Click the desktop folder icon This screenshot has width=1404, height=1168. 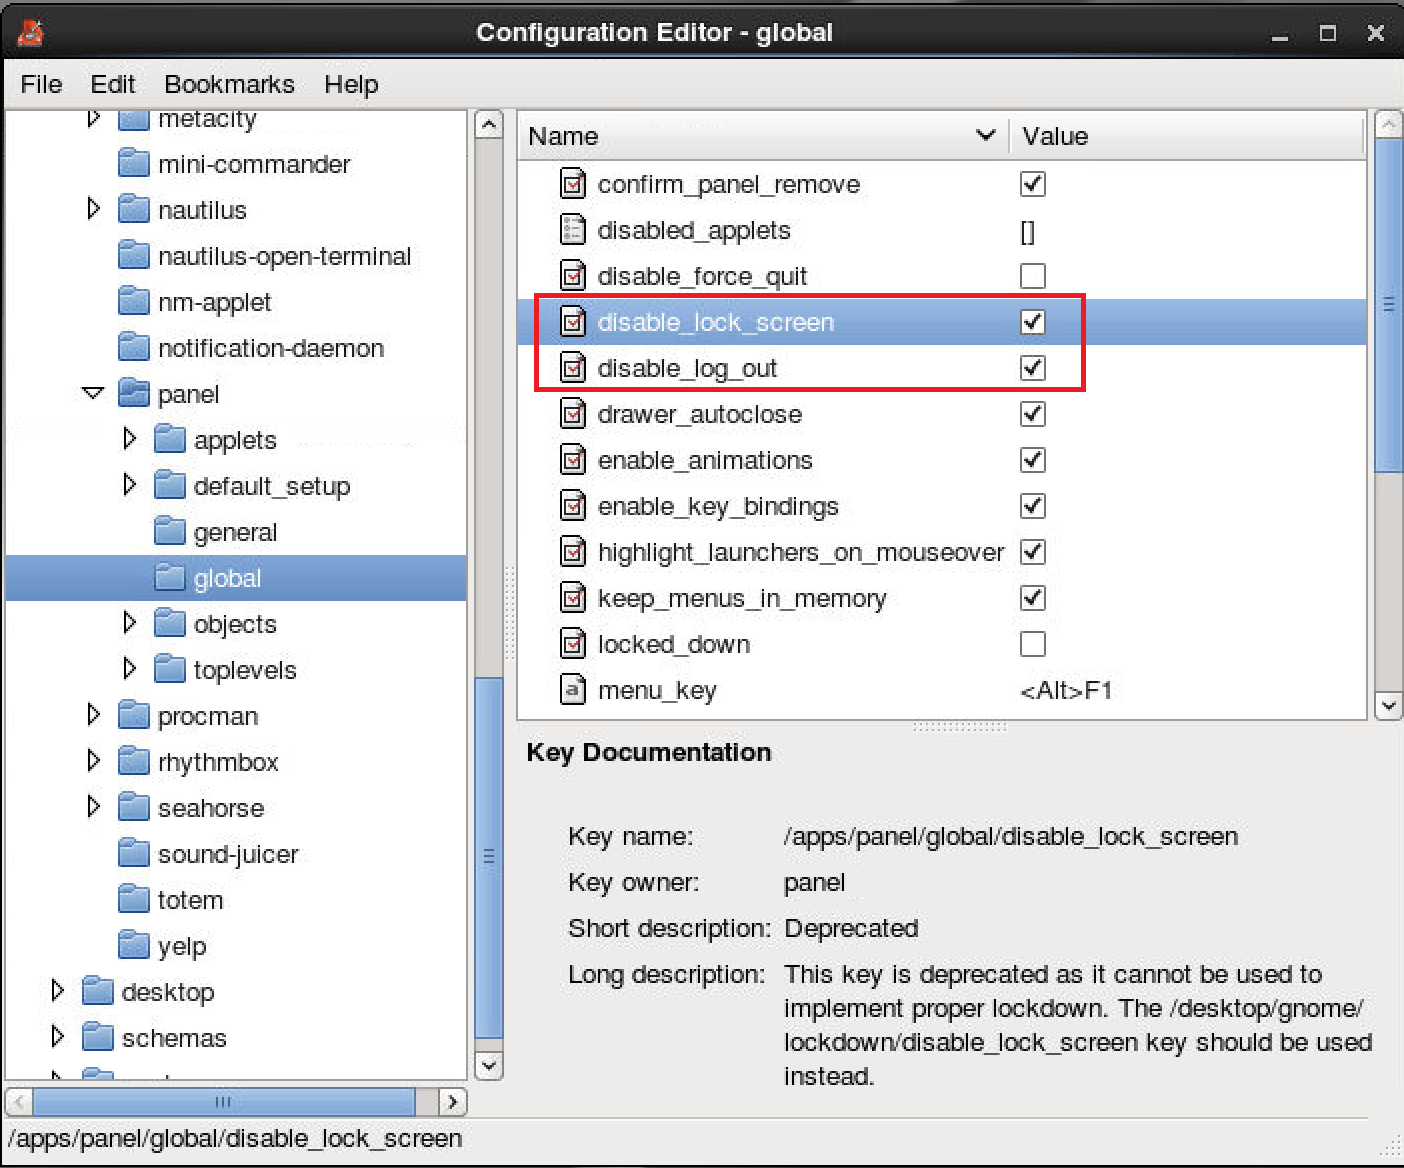pyautogui.click(x=98, y=991)
